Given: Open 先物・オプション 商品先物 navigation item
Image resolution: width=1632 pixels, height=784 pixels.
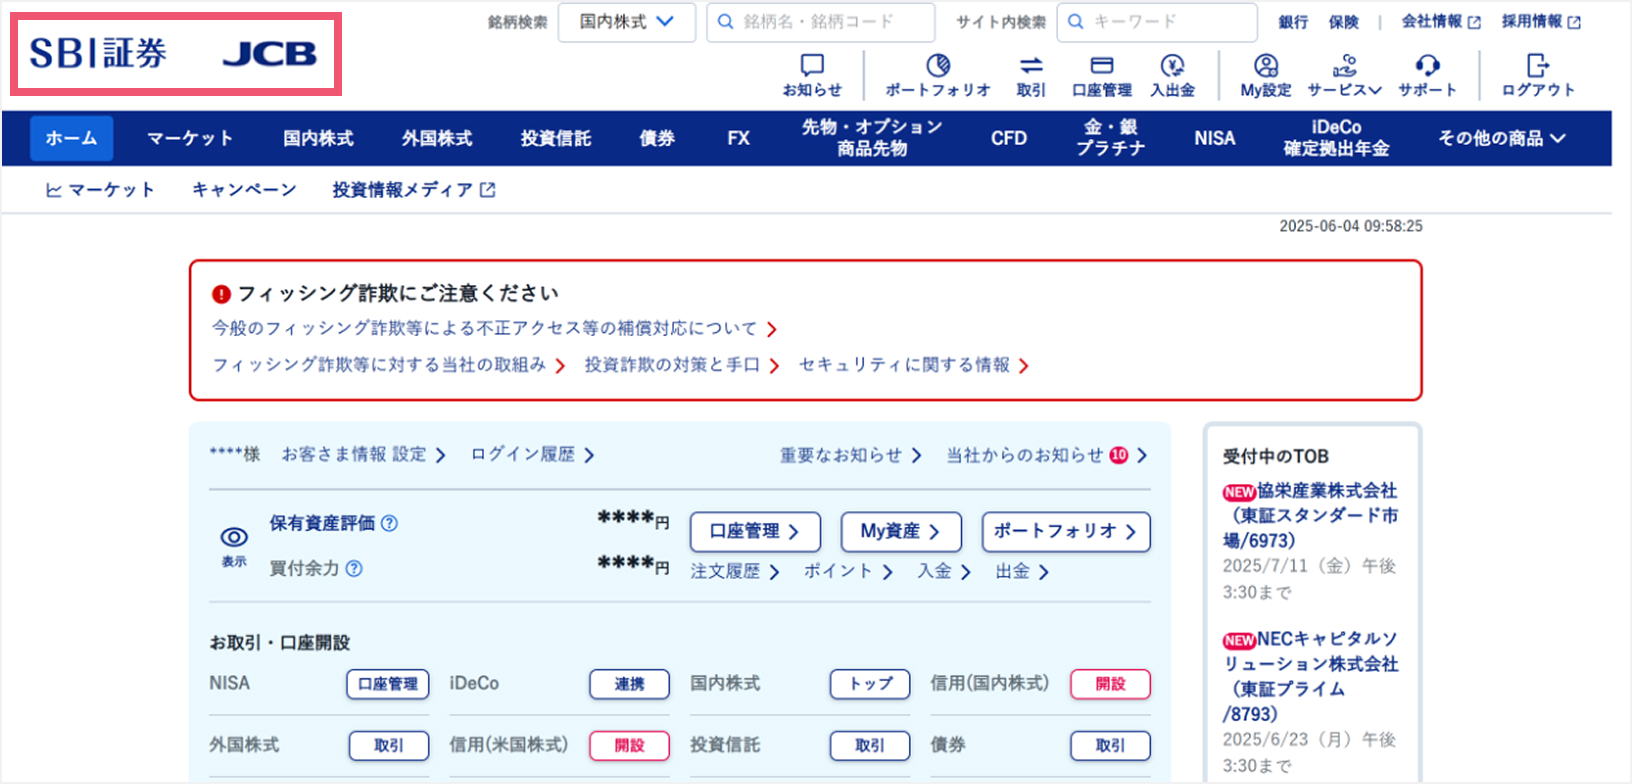Looking at the screenshot, I should click(x=872, y=138).
